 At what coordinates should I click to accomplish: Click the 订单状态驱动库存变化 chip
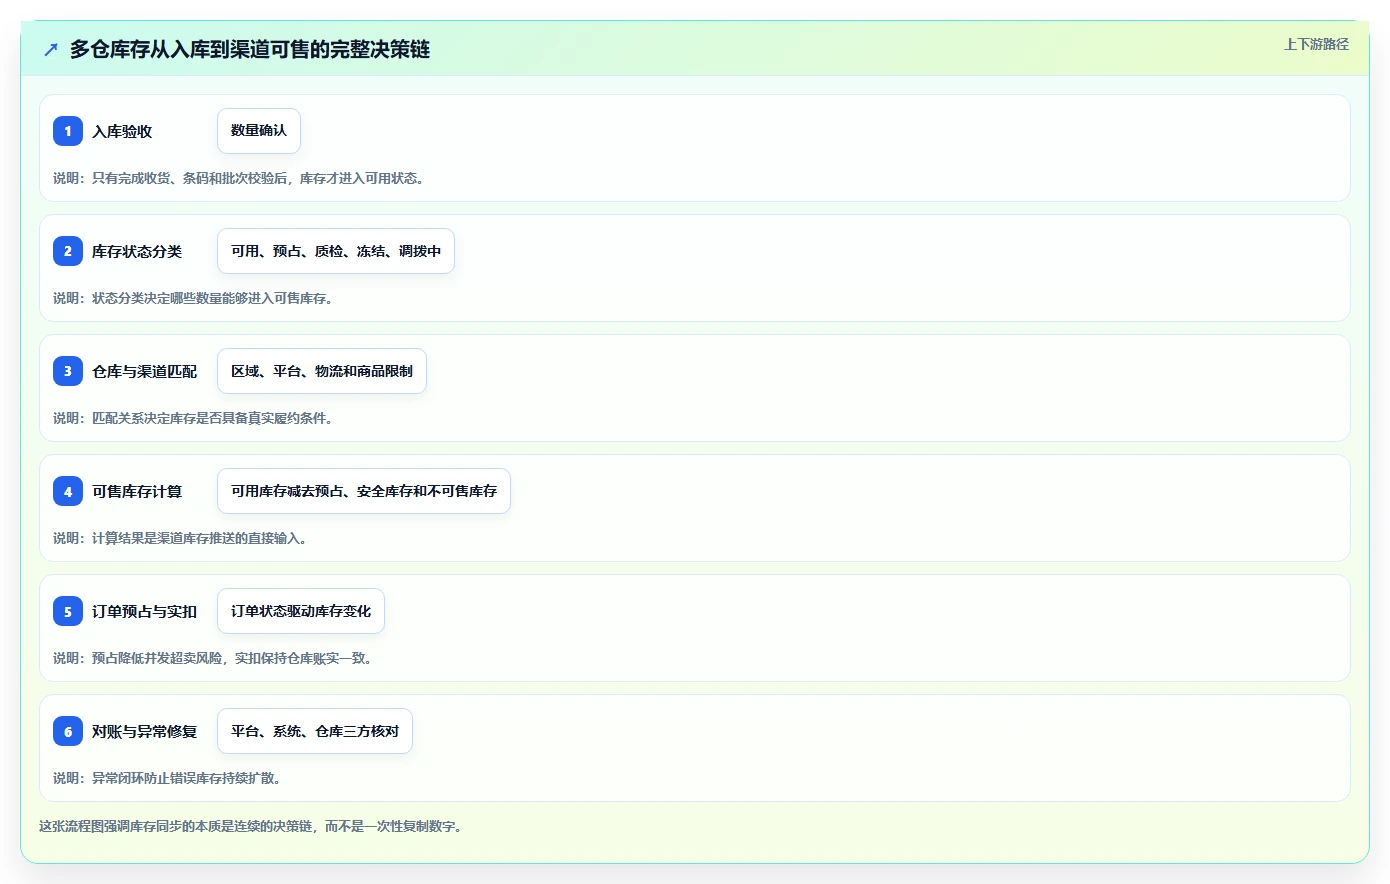(301, 611)
